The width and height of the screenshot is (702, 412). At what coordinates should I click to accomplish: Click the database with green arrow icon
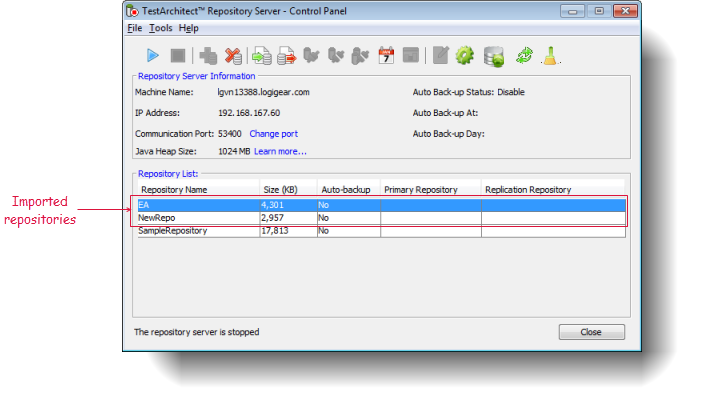coord(494,56)
